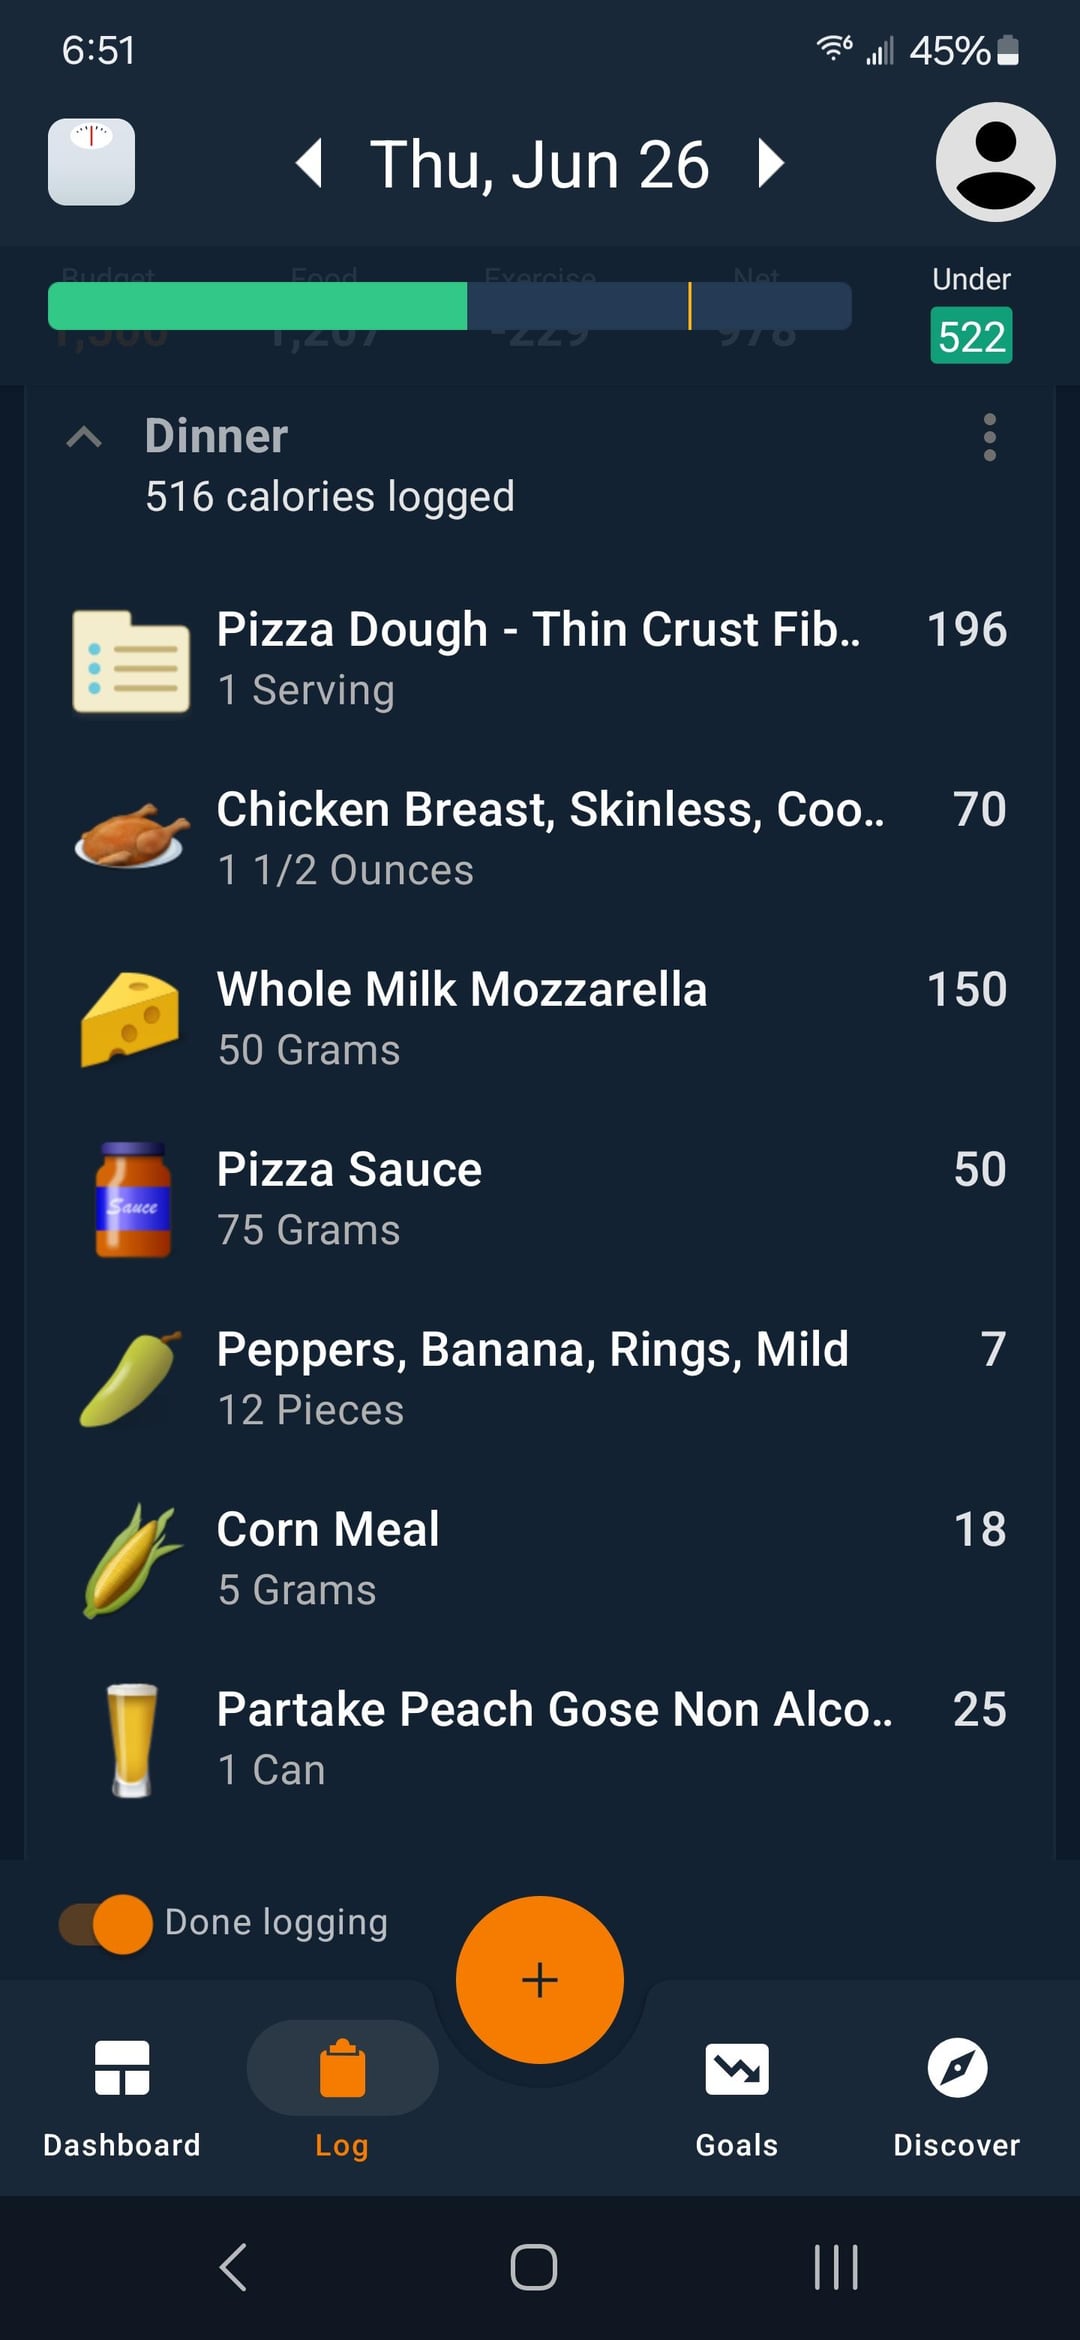The image size is (1080, 2340).
Task: Open Thu, Jun 26 date picker
Action: (x=540, y=164)
